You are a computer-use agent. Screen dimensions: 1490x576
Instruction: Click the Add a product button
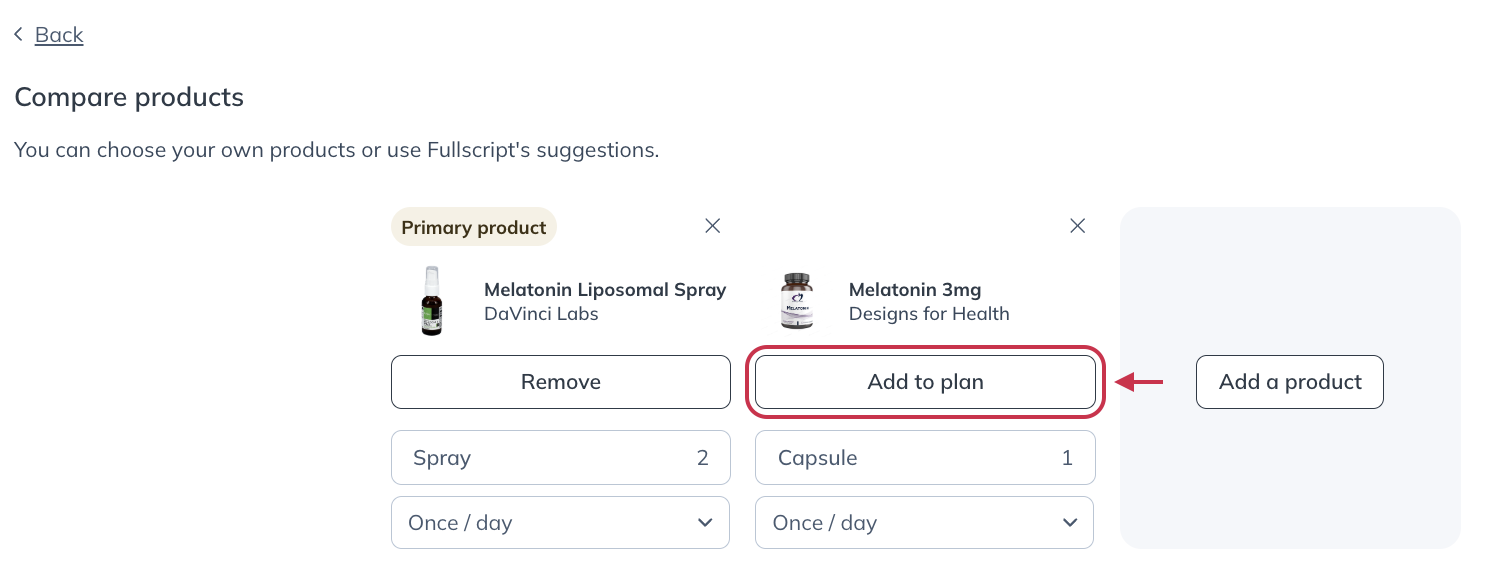[1289, 381]
